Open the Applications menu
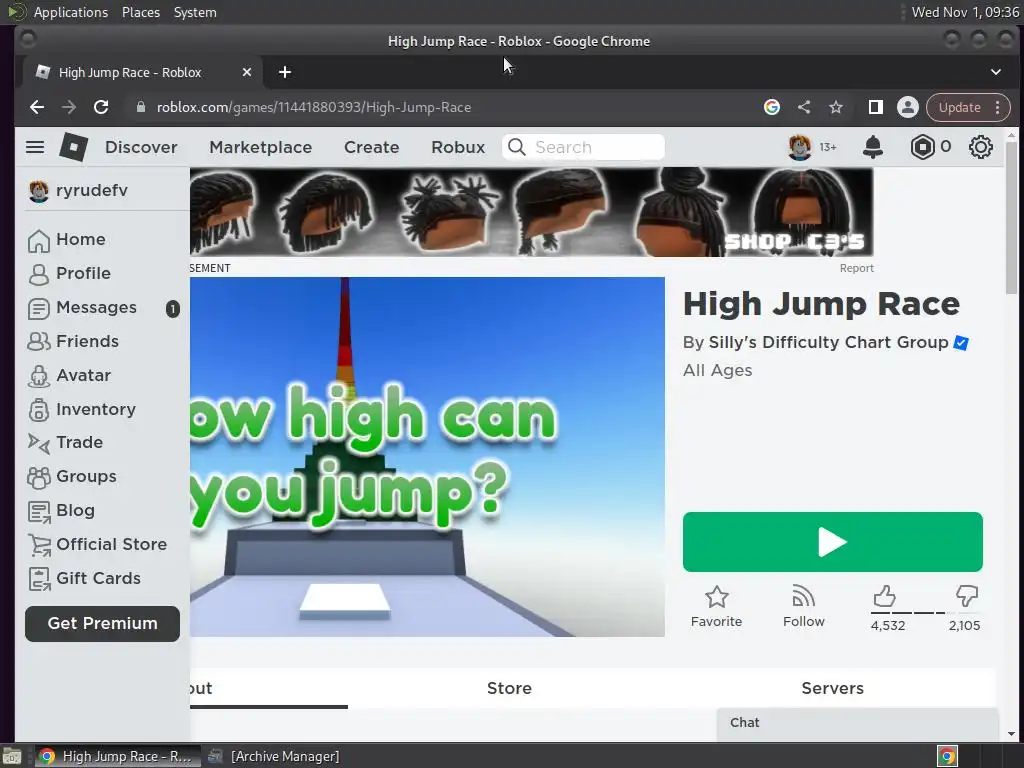 point(71,12)
